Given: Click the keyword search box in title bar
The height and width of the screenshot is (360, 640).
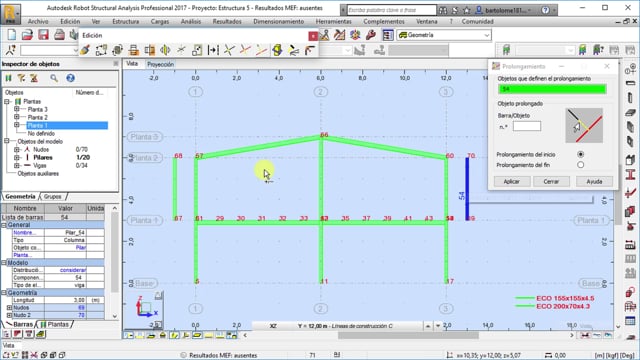Looking at the screenshot, I should click(x=391, y=10).
